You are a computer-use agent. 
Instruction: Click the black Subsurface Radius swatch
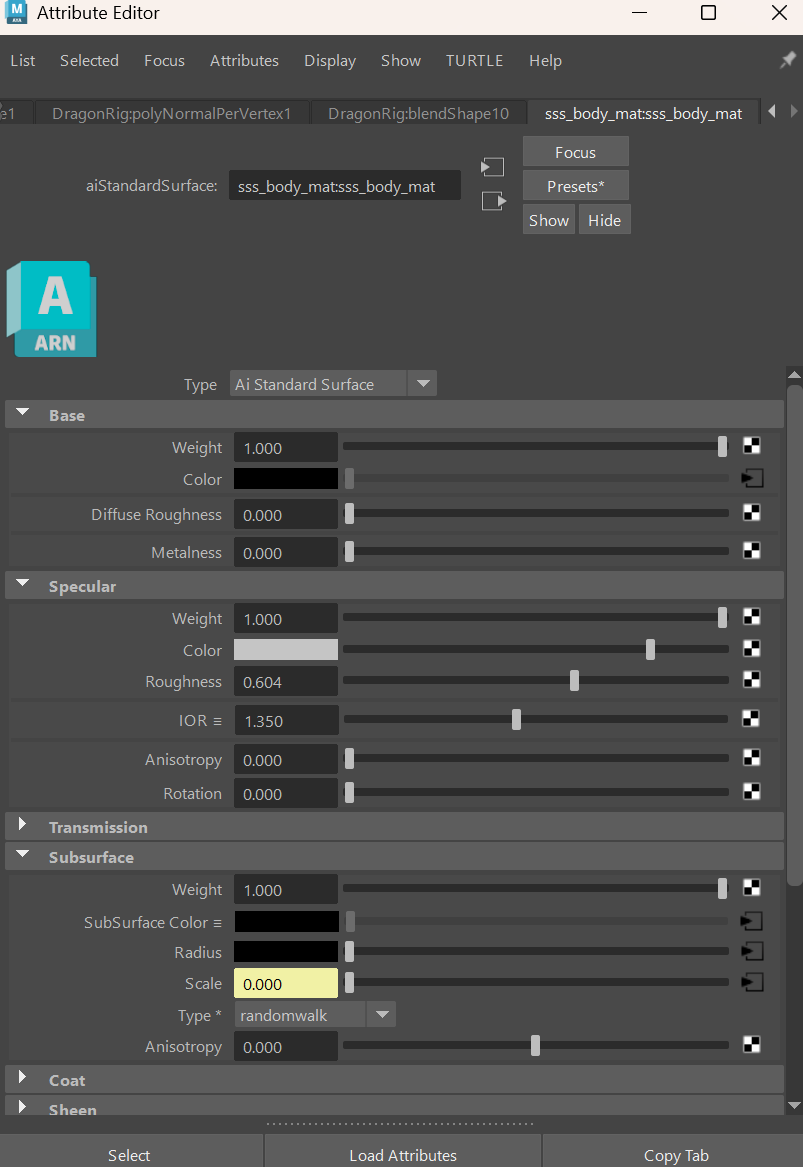[x=286, y=951]
